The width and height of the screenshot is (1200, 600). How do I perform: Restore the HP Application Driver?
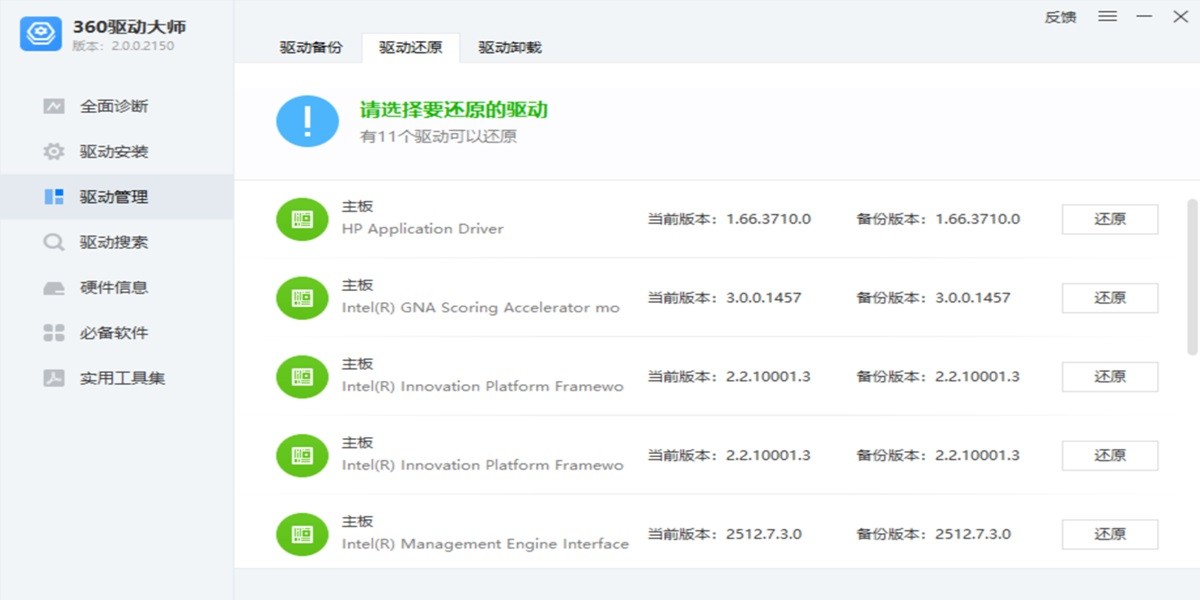click(x=1109, y=219)
